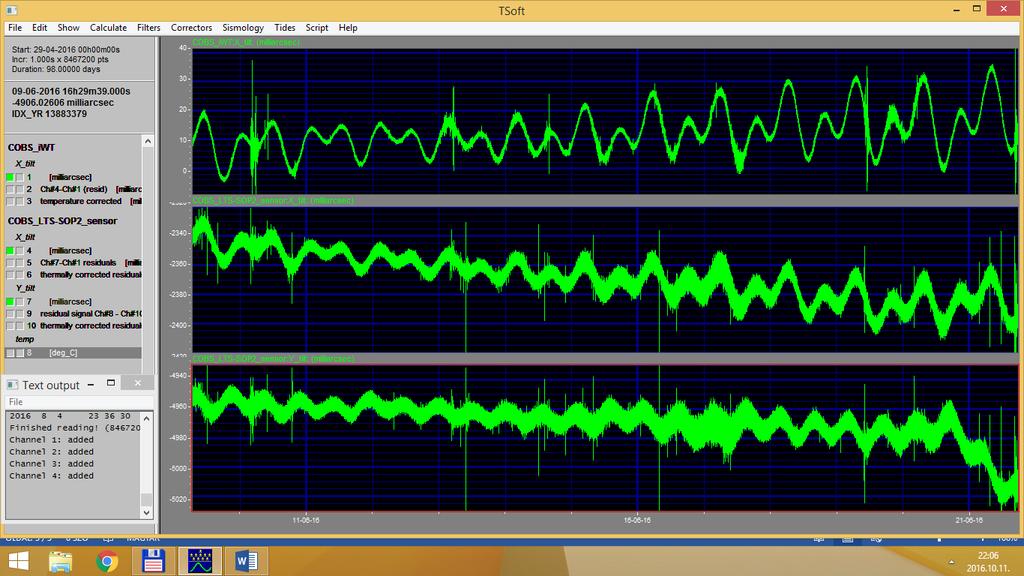1024x576 pixels.
Task: Click inside the COBS_LTS-SOP2 X_tilt middle graph
Action: (x=604, y=280)
